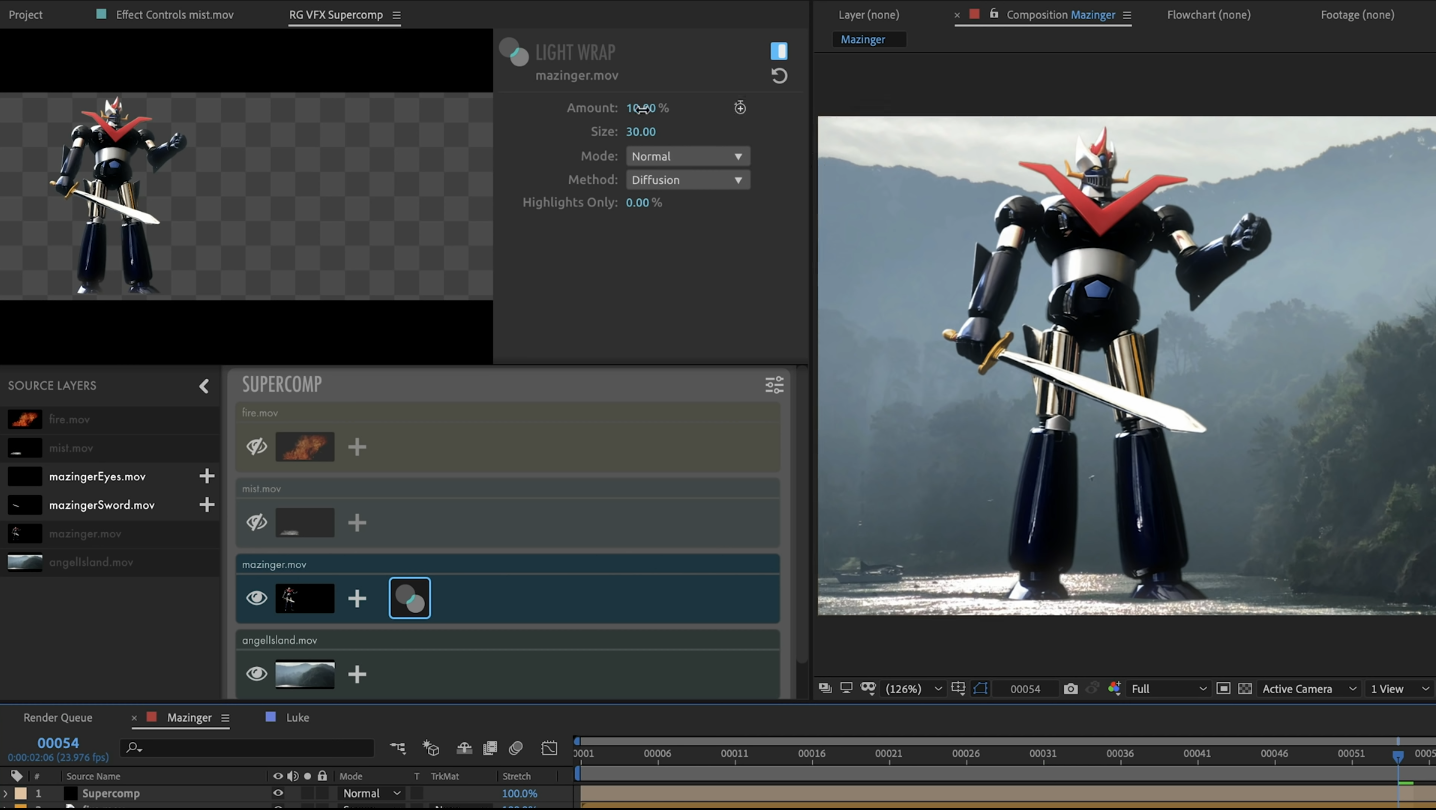Show the hidden mist.mov Supercomp layer

point(257,522)
